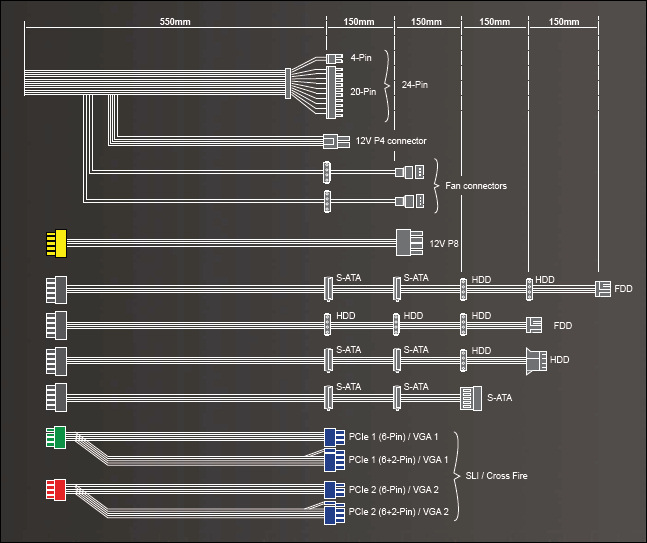Click the SLI / Cross Fire label

click(496, 476)
